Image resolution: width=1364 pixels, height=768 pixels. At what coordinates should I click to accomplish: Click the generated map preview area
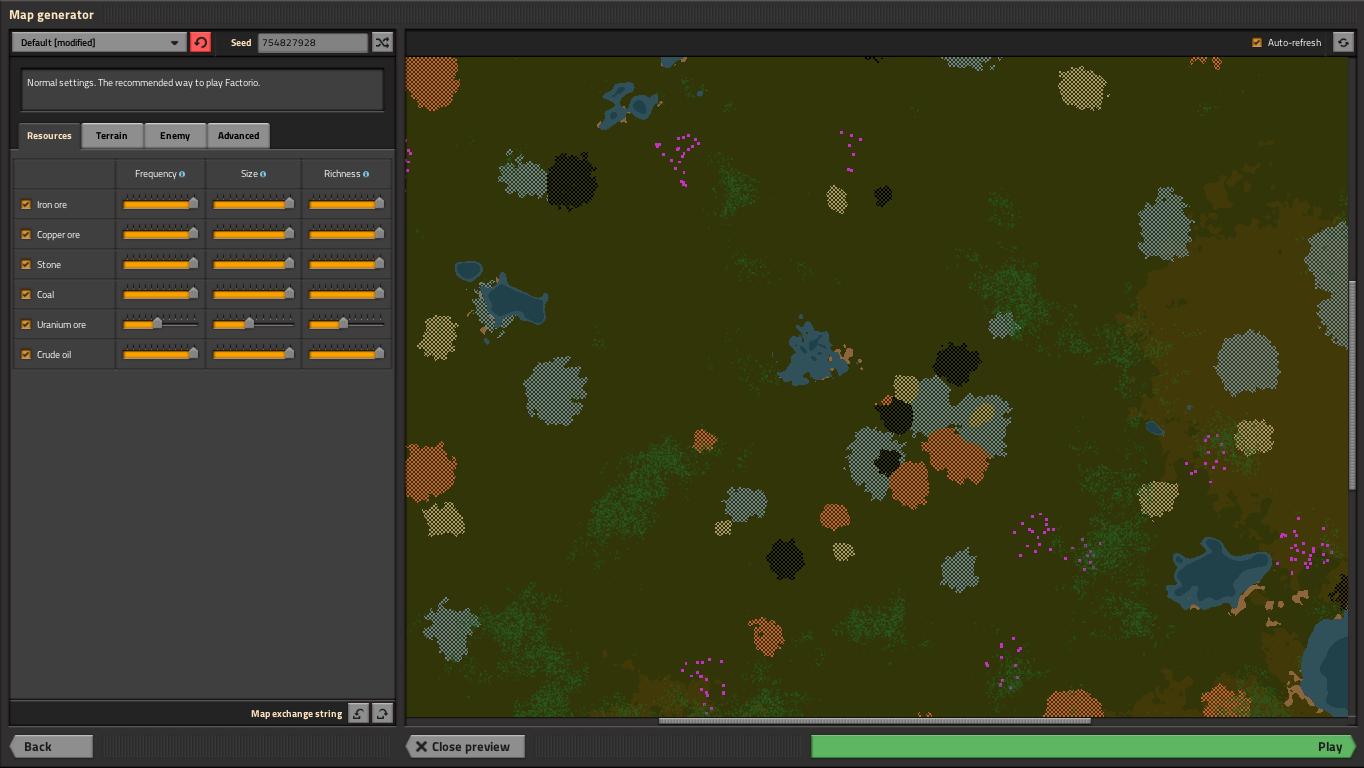[876, 386]
